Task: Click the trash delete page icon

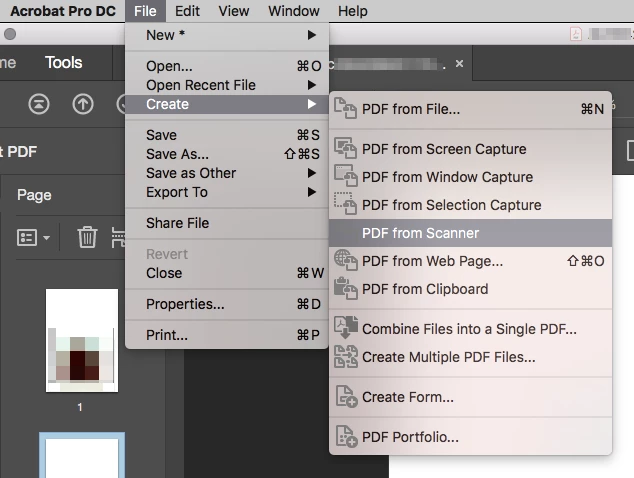Action: 87,237
